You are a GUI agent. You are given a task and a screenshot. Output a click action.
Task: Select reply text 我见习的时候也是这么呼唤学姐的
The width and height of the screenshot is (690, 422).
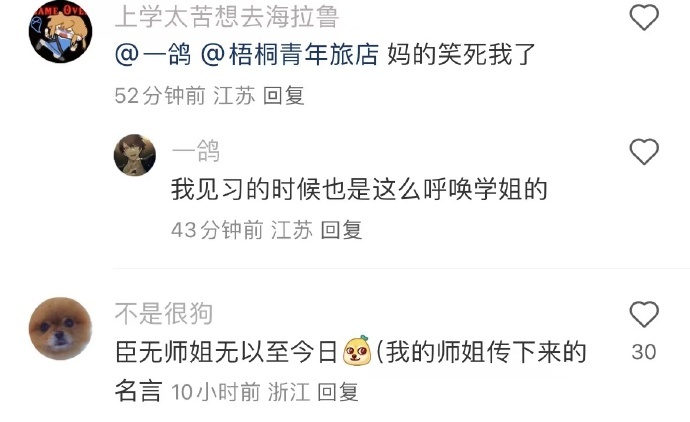click(x=359, y=189)
